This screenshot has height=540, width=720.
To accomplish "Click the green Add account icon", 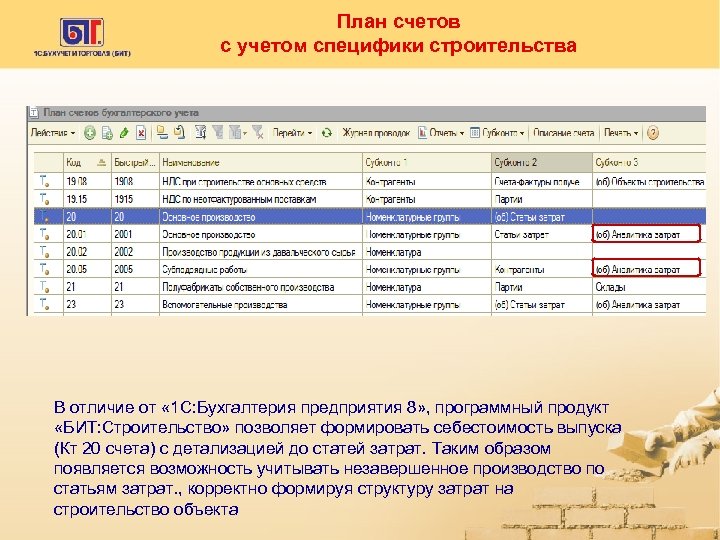I will click(x=90, y=133).
